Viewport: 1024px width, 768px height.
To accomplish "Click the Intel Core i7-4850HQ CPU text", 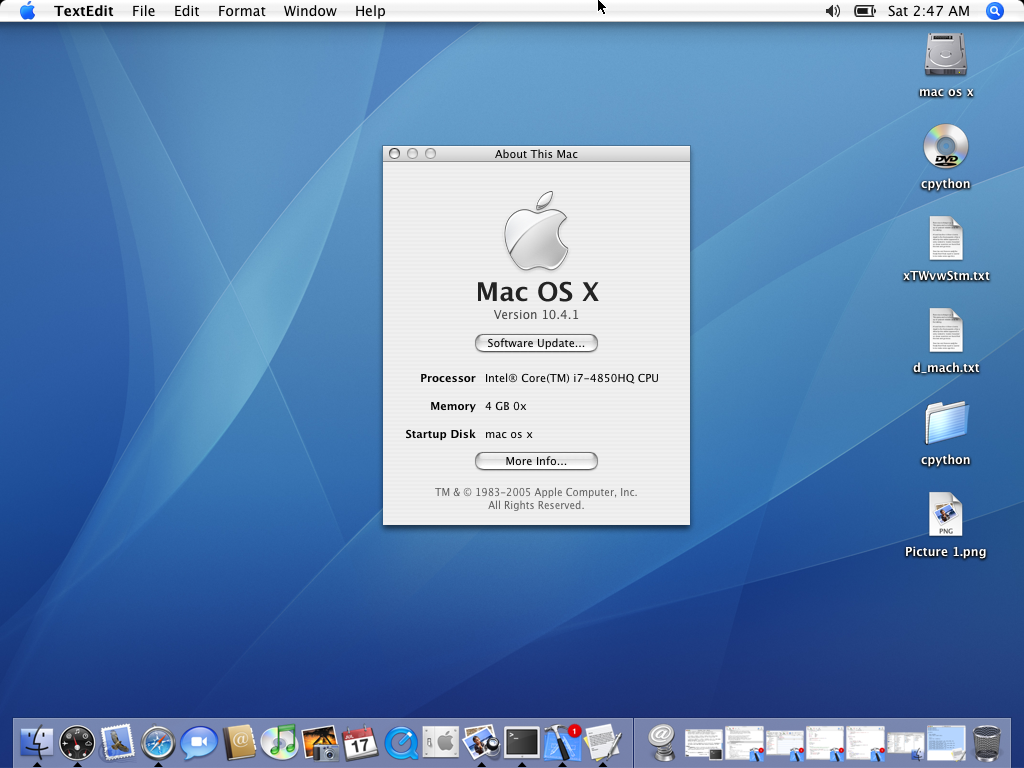I will [571, 378].
